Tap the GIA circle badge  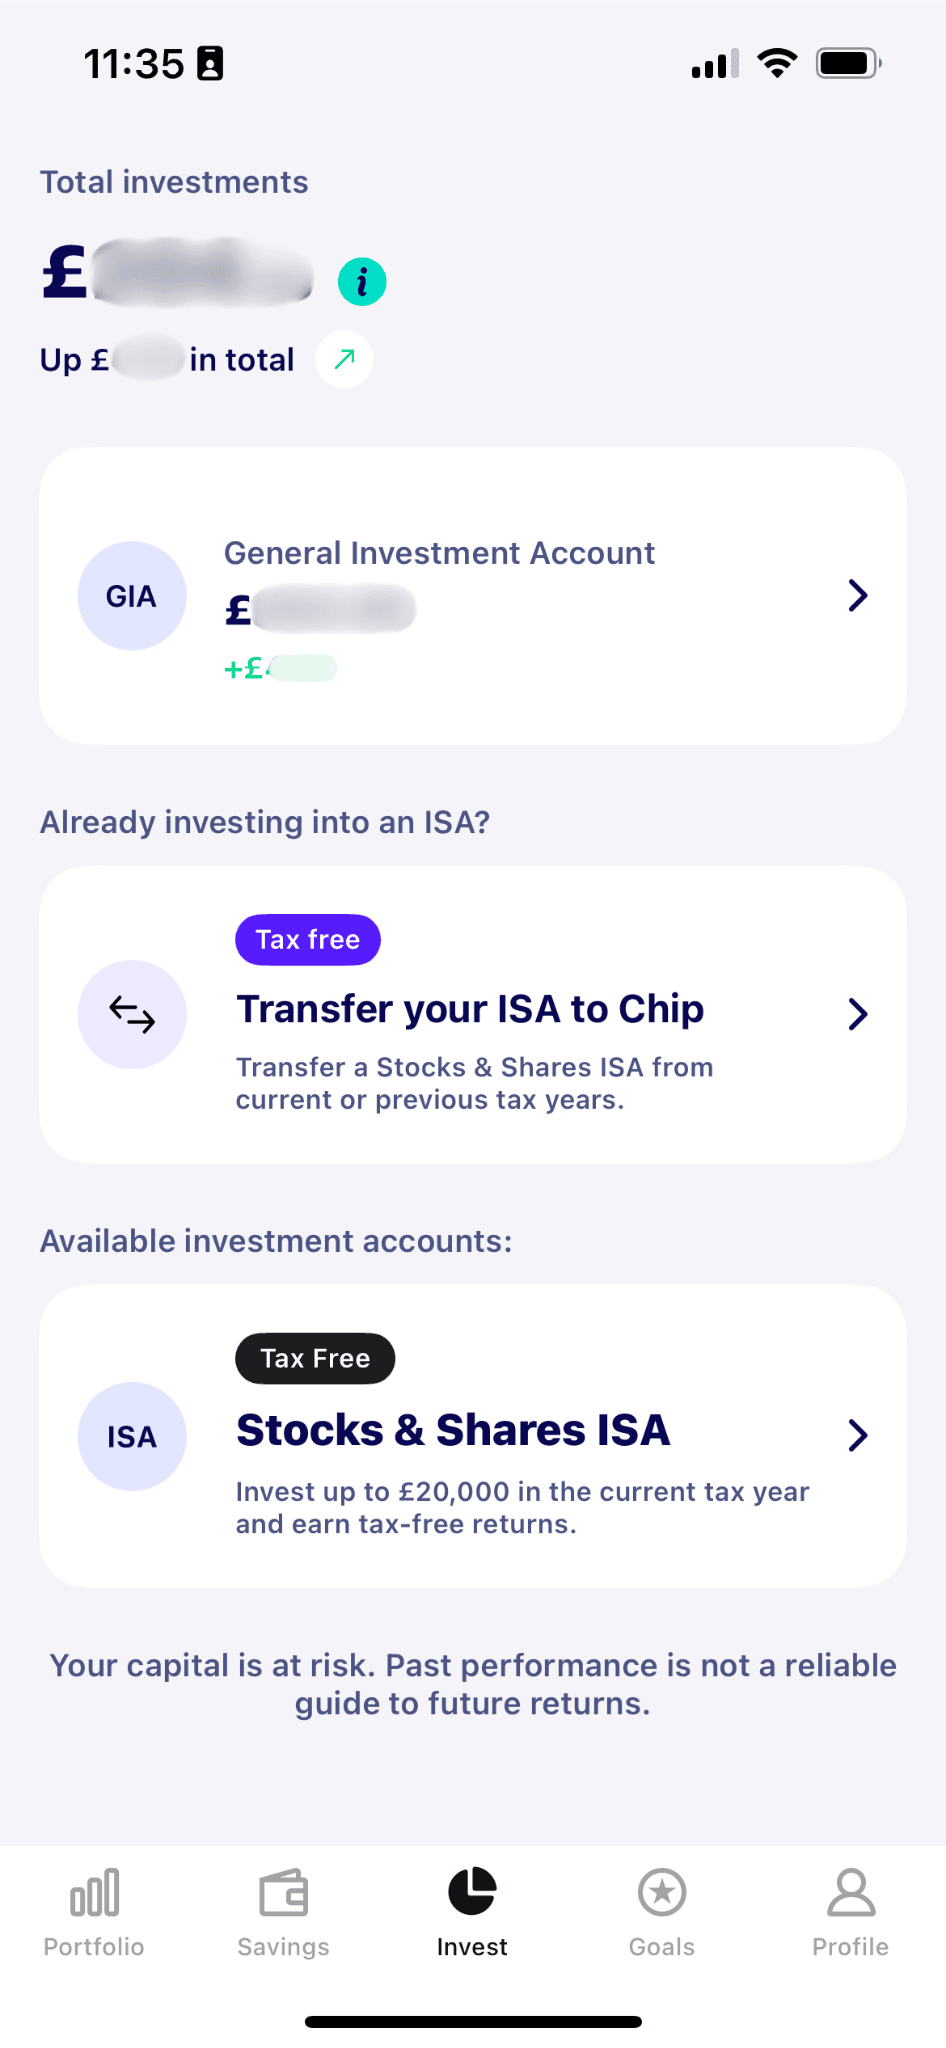(x=132, y=596)
